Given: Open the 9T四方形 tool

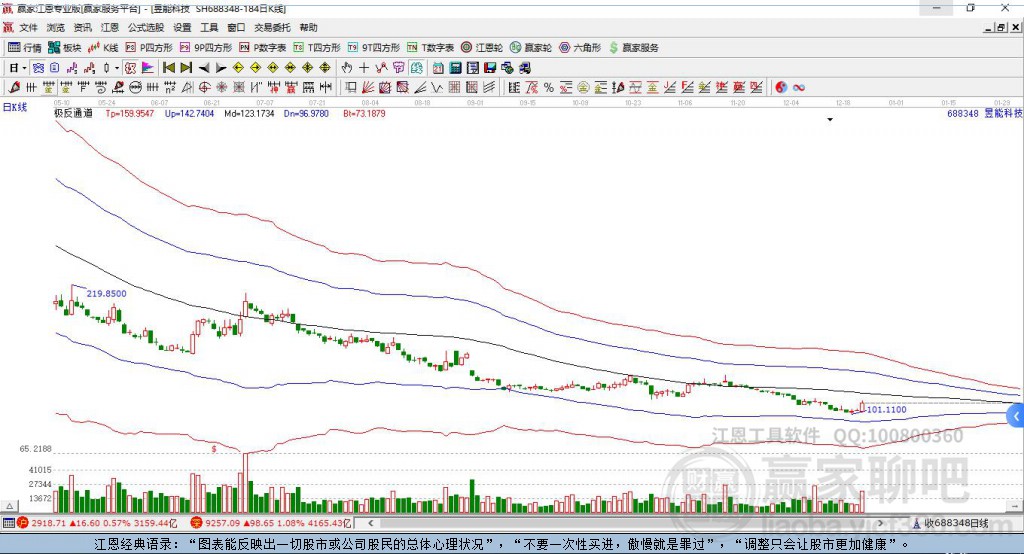Looking at the screenshot, I should click(374, 48).
